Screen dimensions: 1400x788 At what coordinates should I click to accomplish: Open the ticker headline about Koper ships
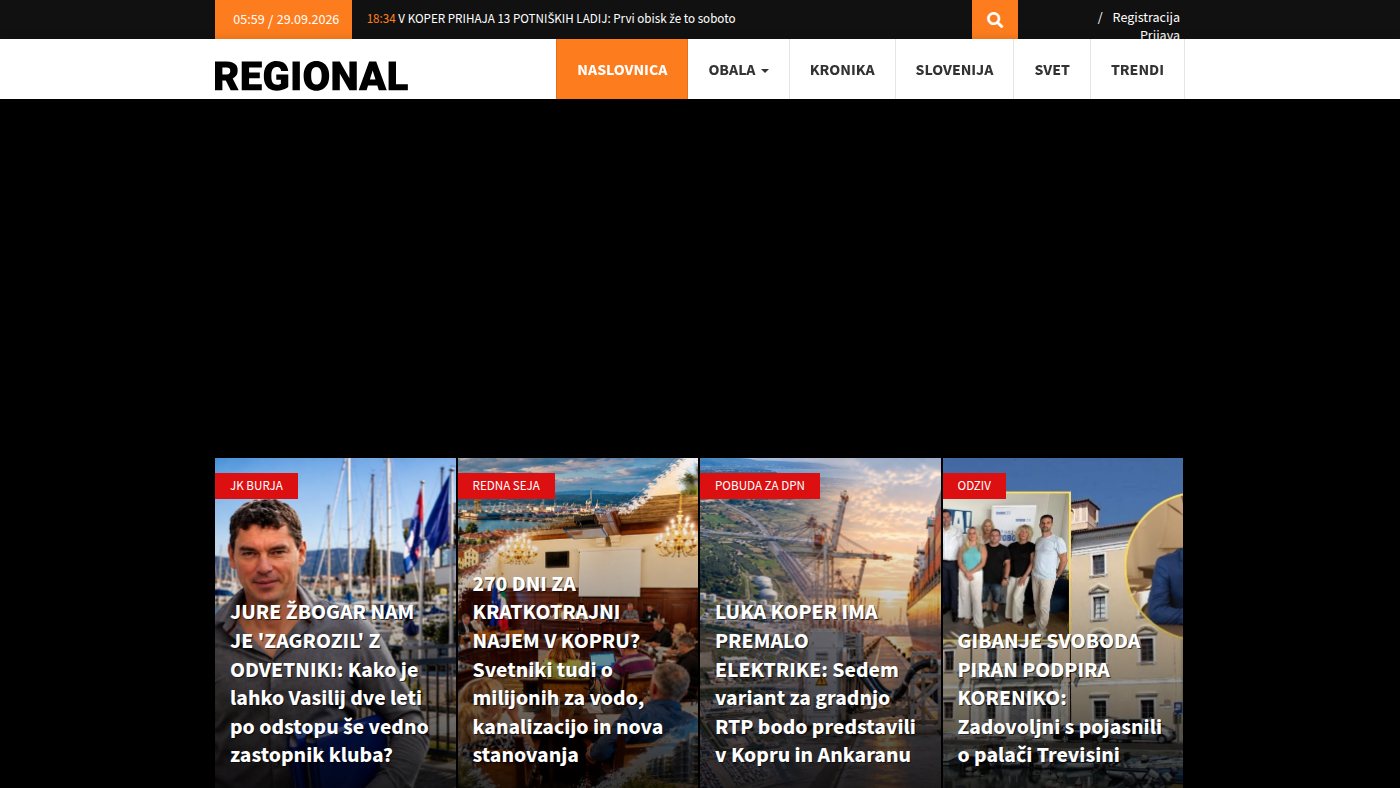(567, 19)
